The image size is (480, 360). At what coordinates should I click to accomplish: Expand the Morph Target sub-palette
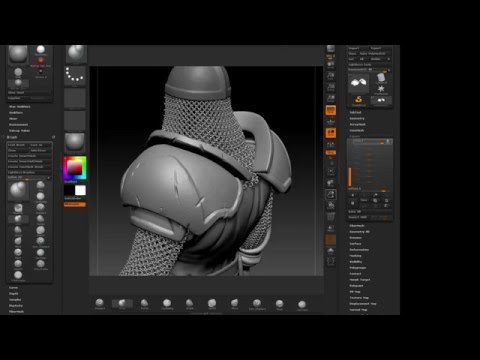360,280
